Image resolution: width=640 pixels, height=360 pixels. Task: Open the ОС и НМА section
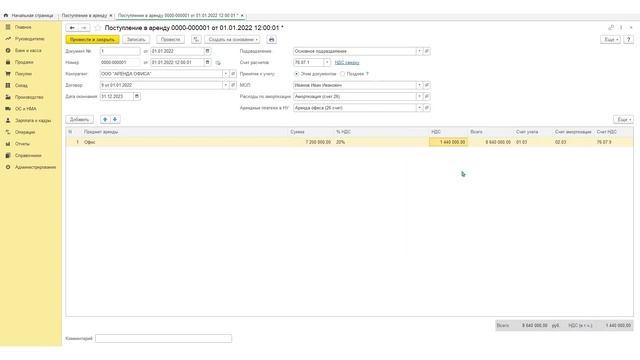pos(26,109)
